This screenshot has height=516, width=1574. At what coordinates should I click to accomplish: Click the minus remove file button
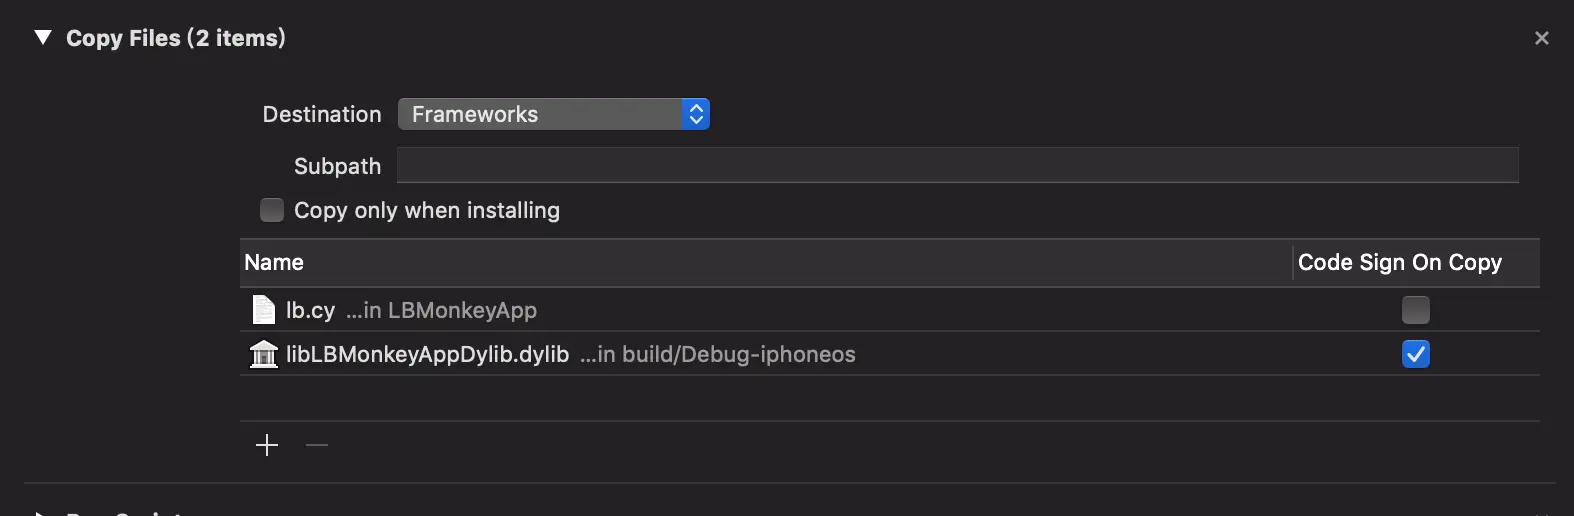317,445
